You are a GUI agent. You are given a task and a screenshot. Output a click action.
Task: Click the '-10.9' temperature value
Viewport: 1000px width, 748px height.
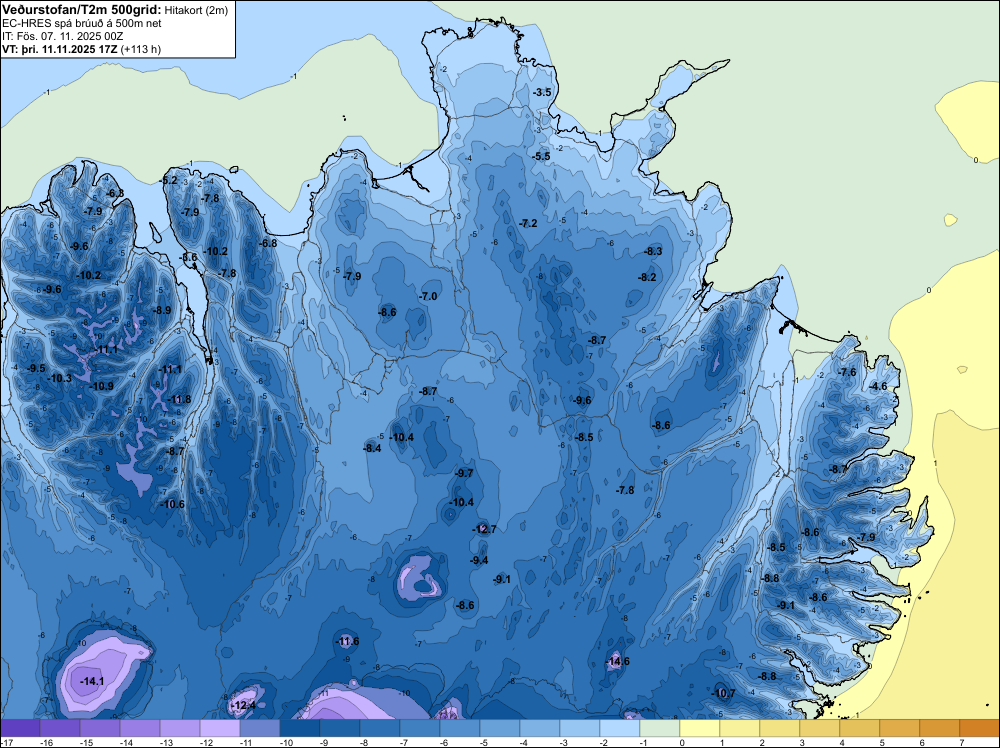pos(101,386)
